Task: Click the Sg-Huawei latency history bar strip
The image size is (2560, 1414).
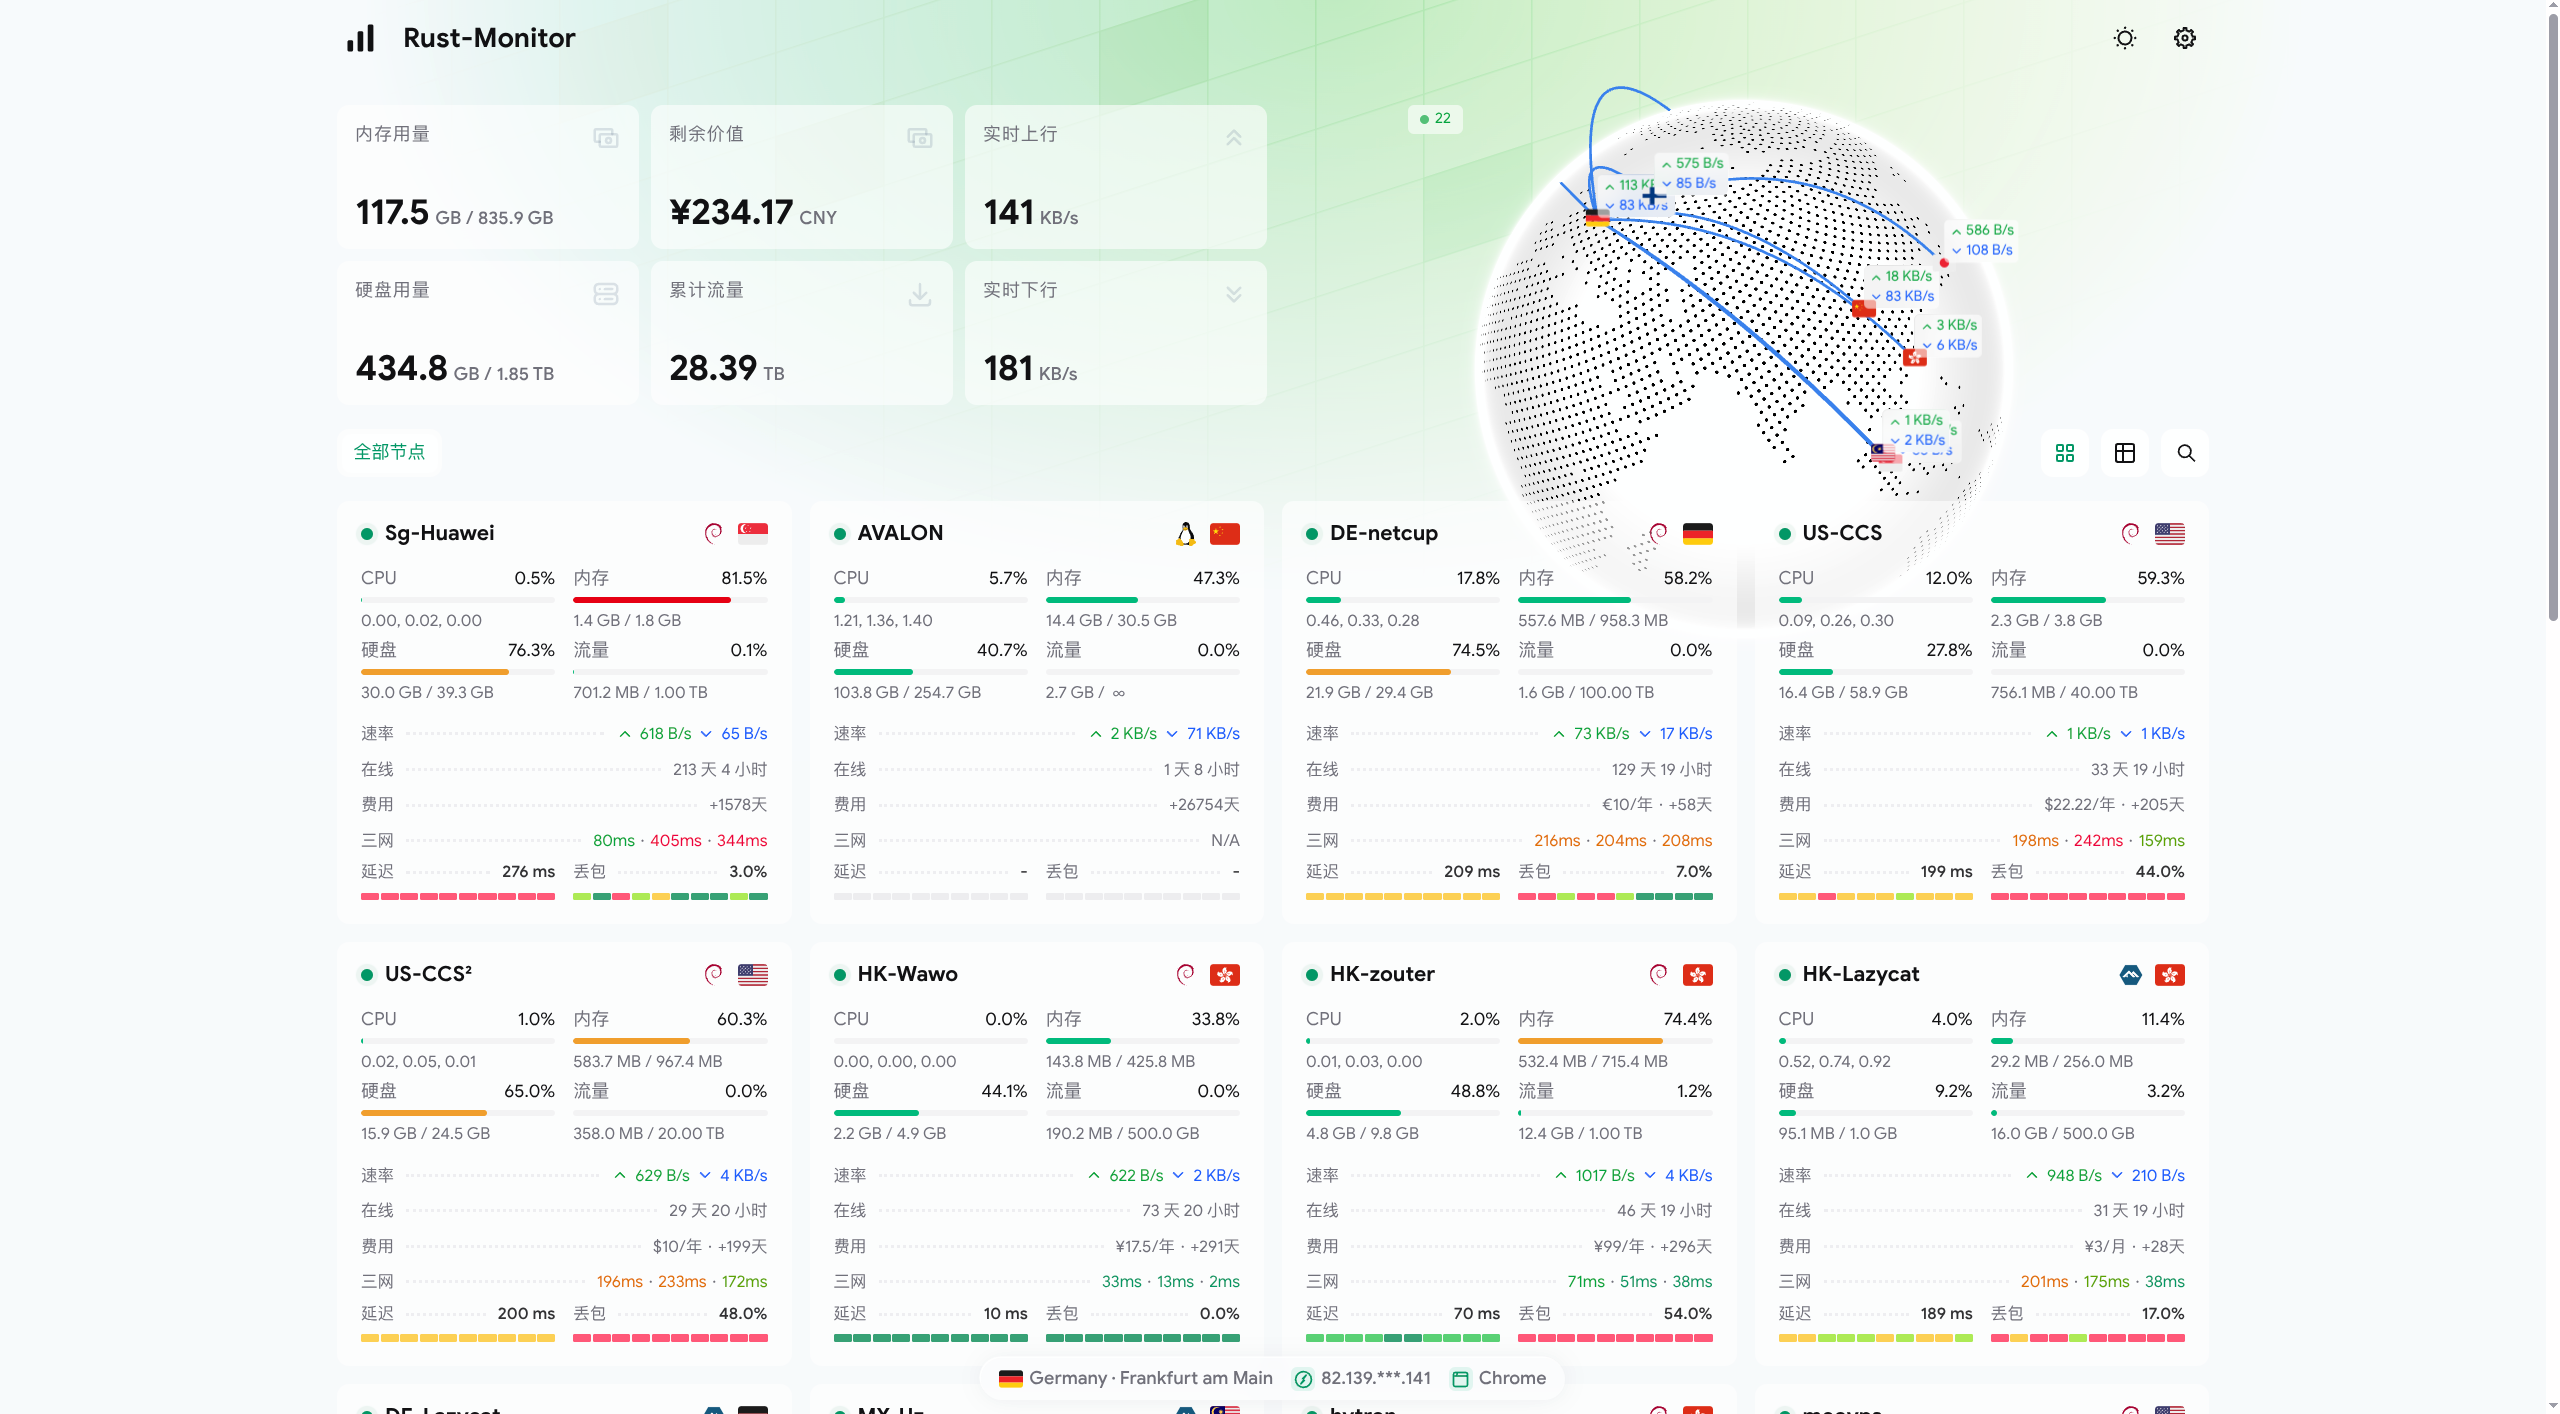Action: [458, 897]
